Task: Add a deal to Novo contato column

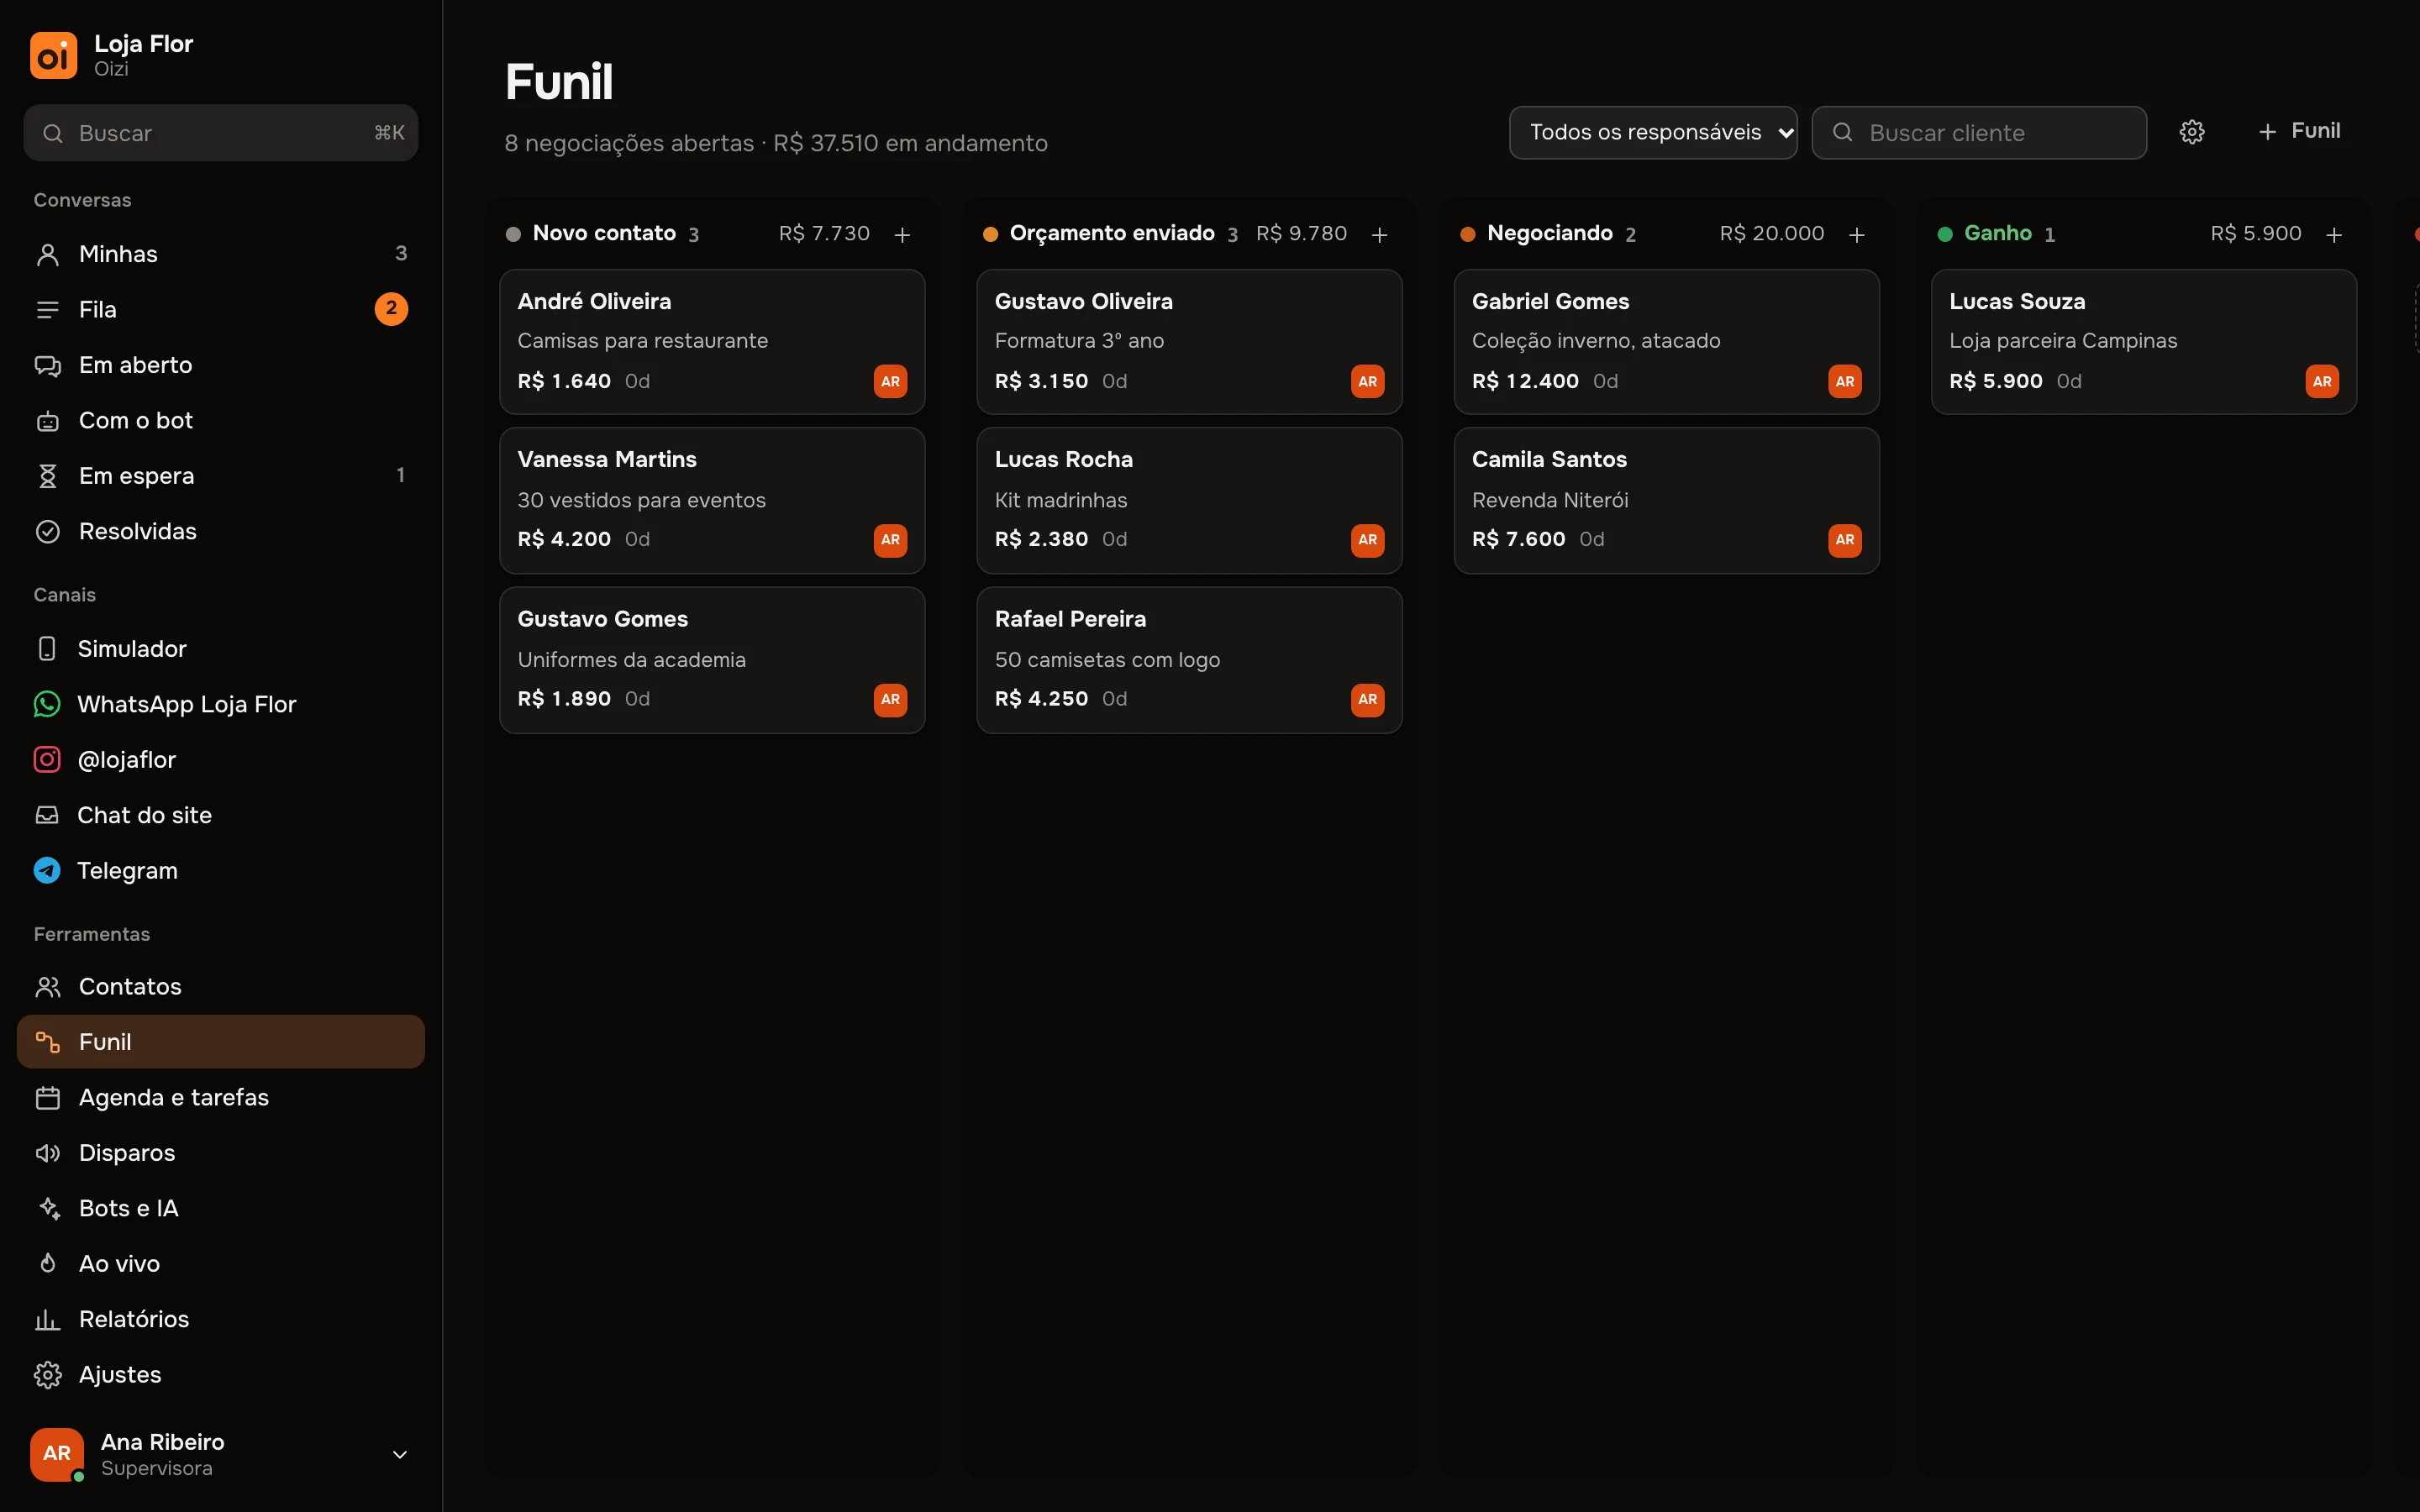Action: pyautogui.click(x=902, y=234)
